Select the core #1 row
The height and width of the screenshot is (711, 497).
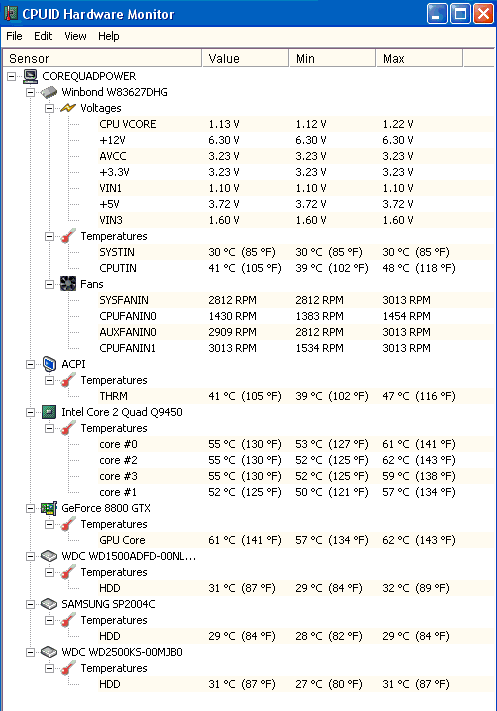tap(296, 492)
